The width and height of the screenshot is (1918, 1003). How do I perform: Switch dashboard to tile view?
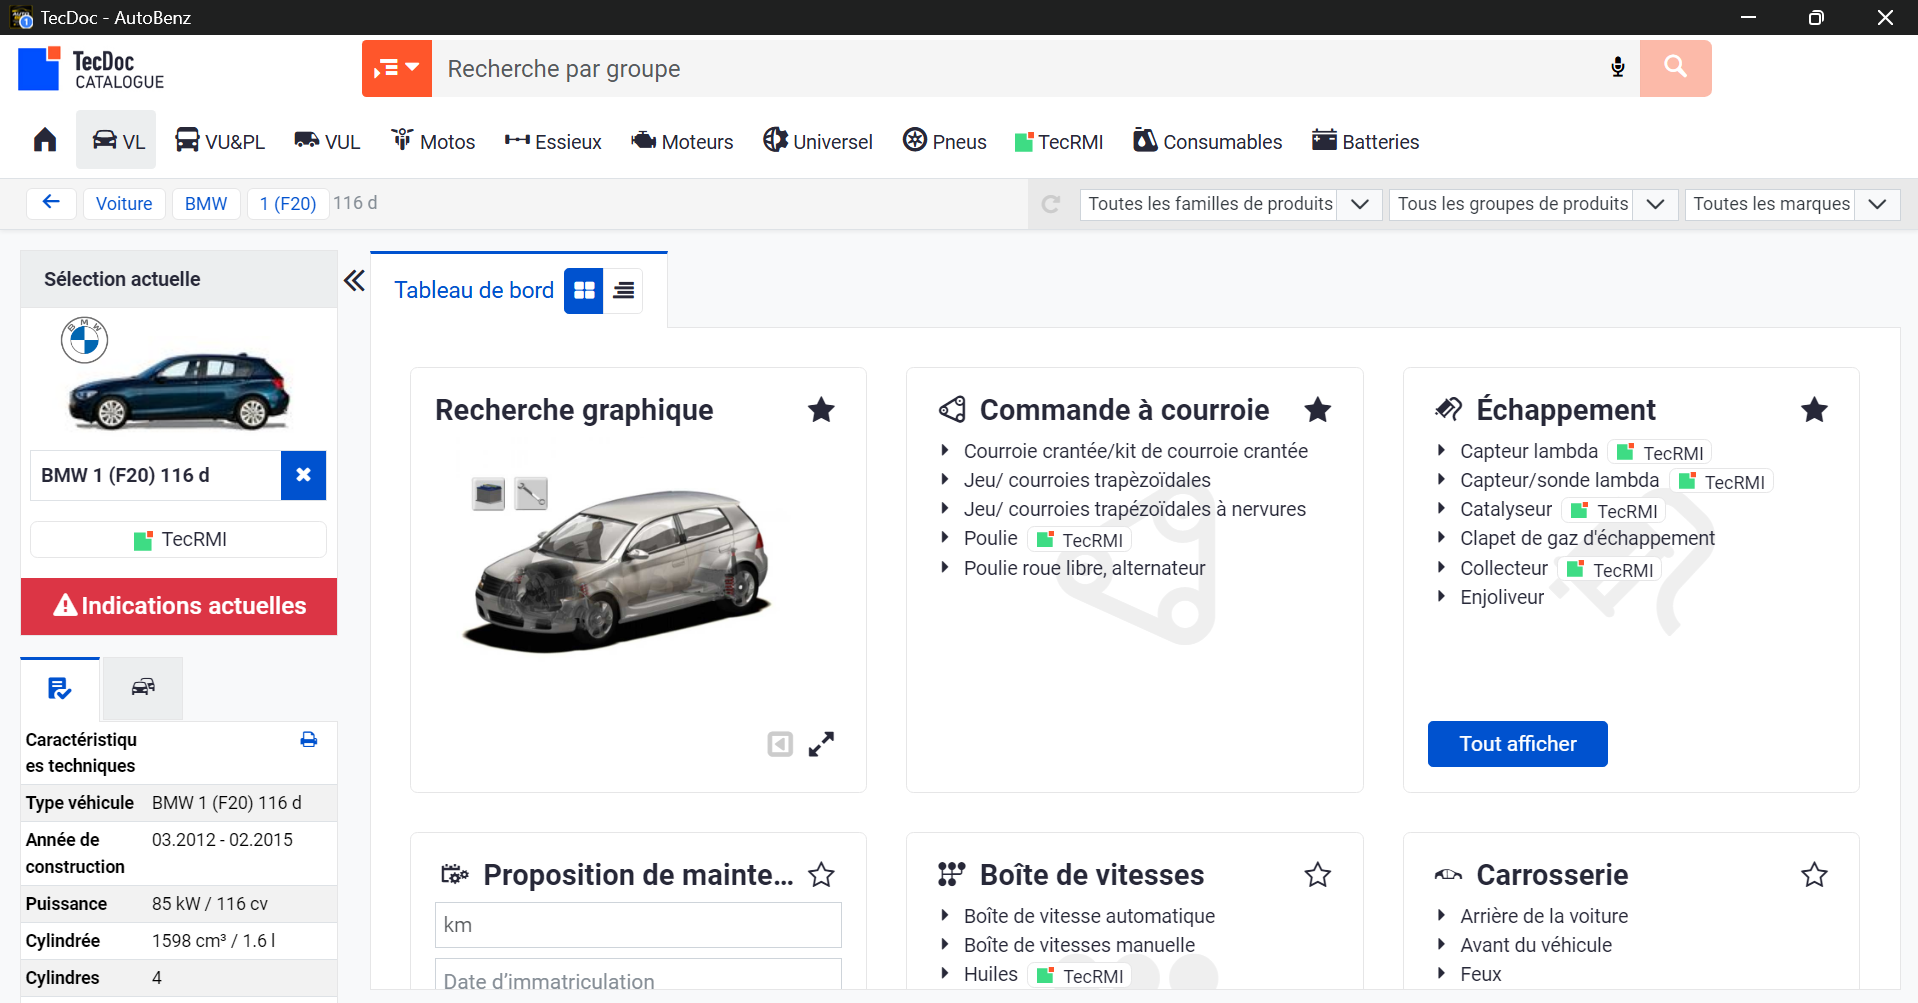click(x=584, y=290)
